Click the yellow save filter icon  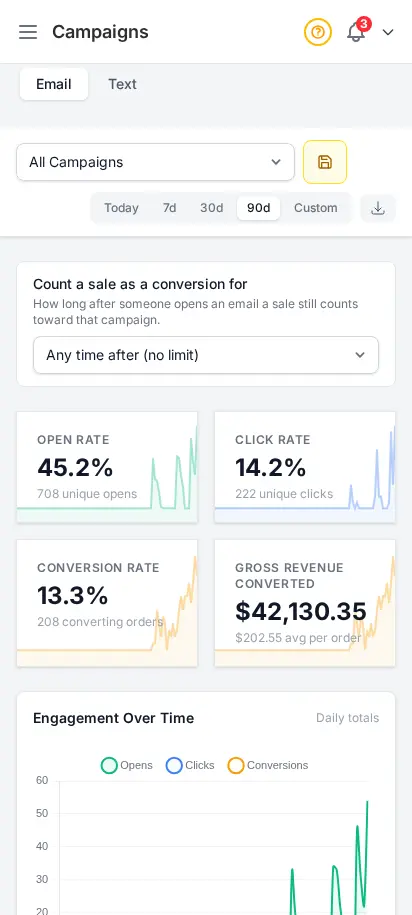click(325, 162)
